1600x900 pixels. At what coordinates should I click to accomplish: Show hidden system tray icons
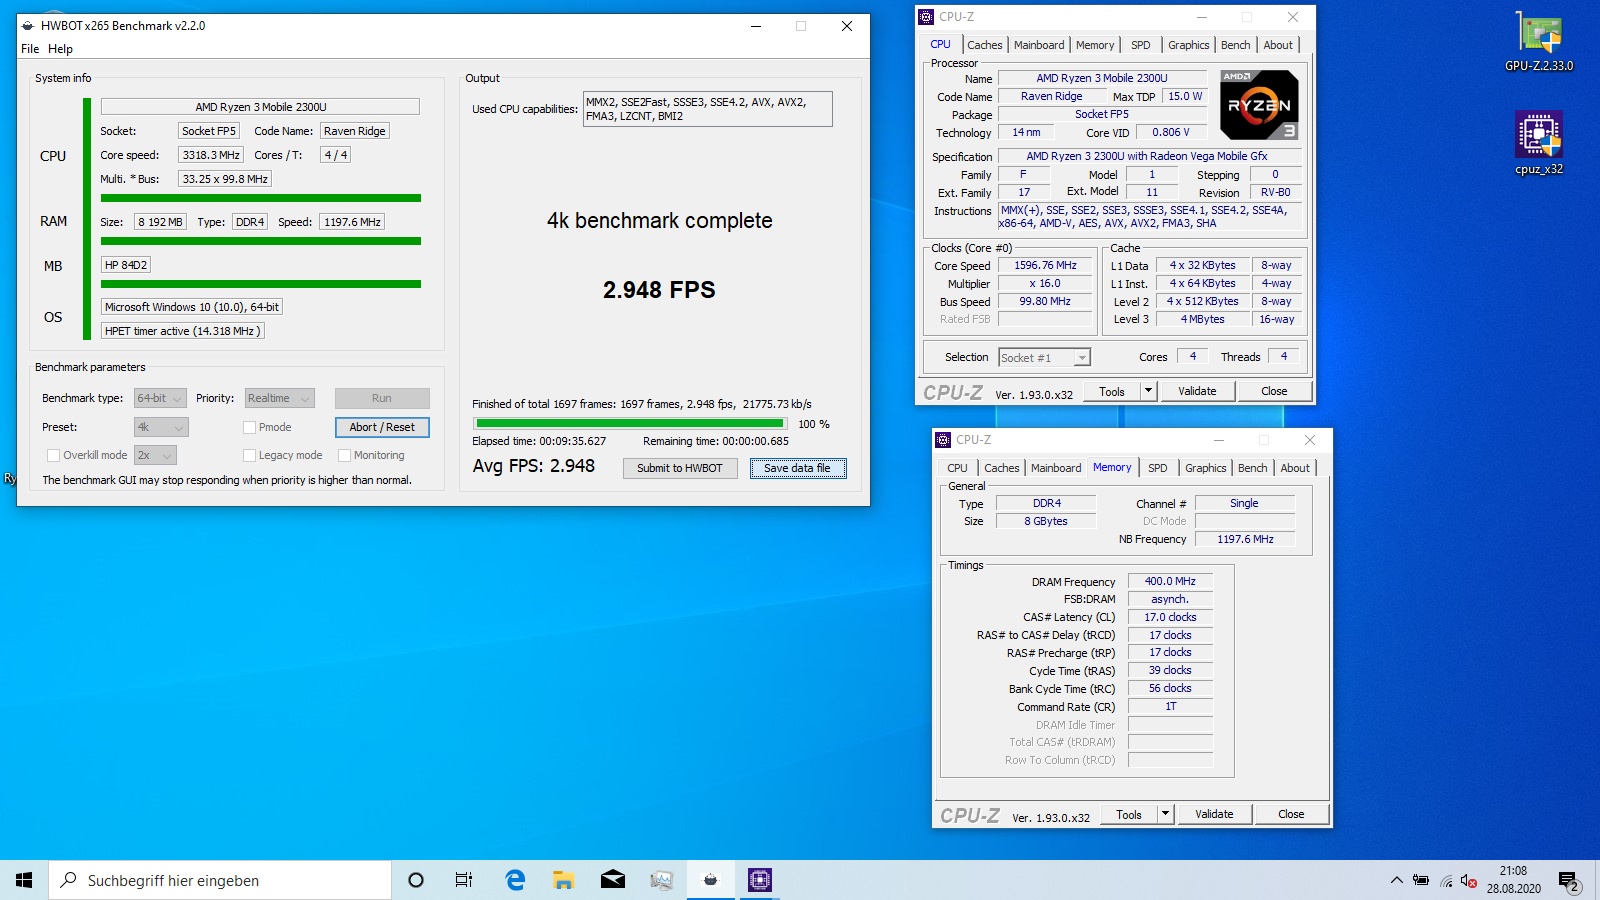pyautogui.click(x=1396, y=880)
